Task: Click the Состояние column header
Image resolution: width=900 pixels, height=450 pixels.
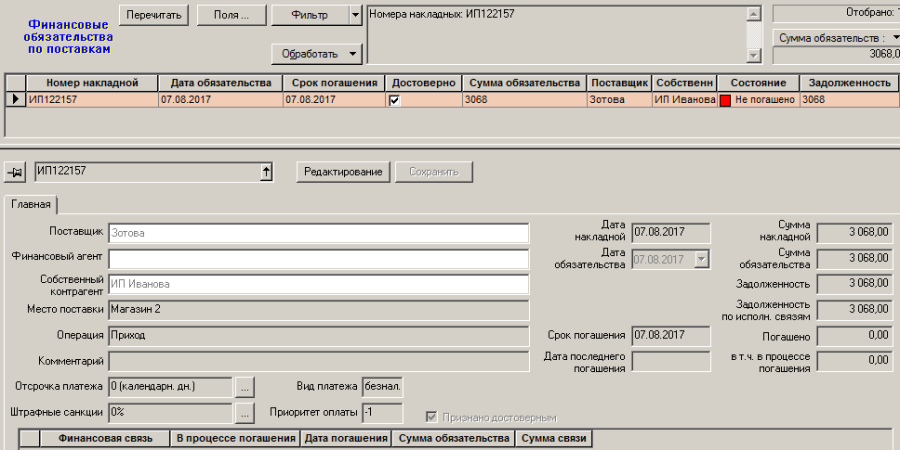Action: point(758,83)
